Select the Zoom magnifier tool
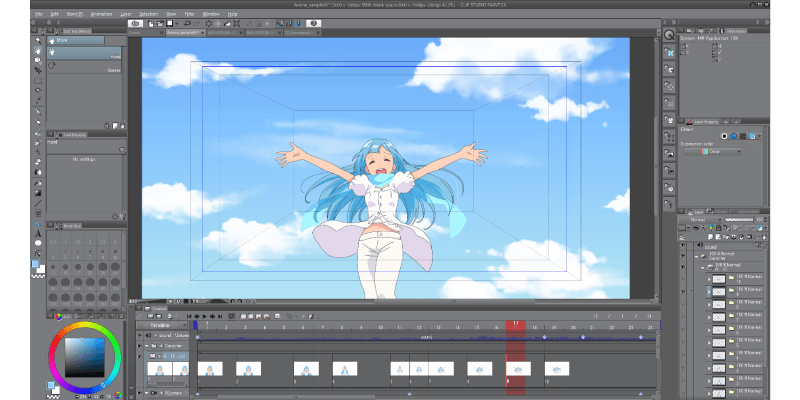Viewport: 800px width, 400px height. point(38,40)
